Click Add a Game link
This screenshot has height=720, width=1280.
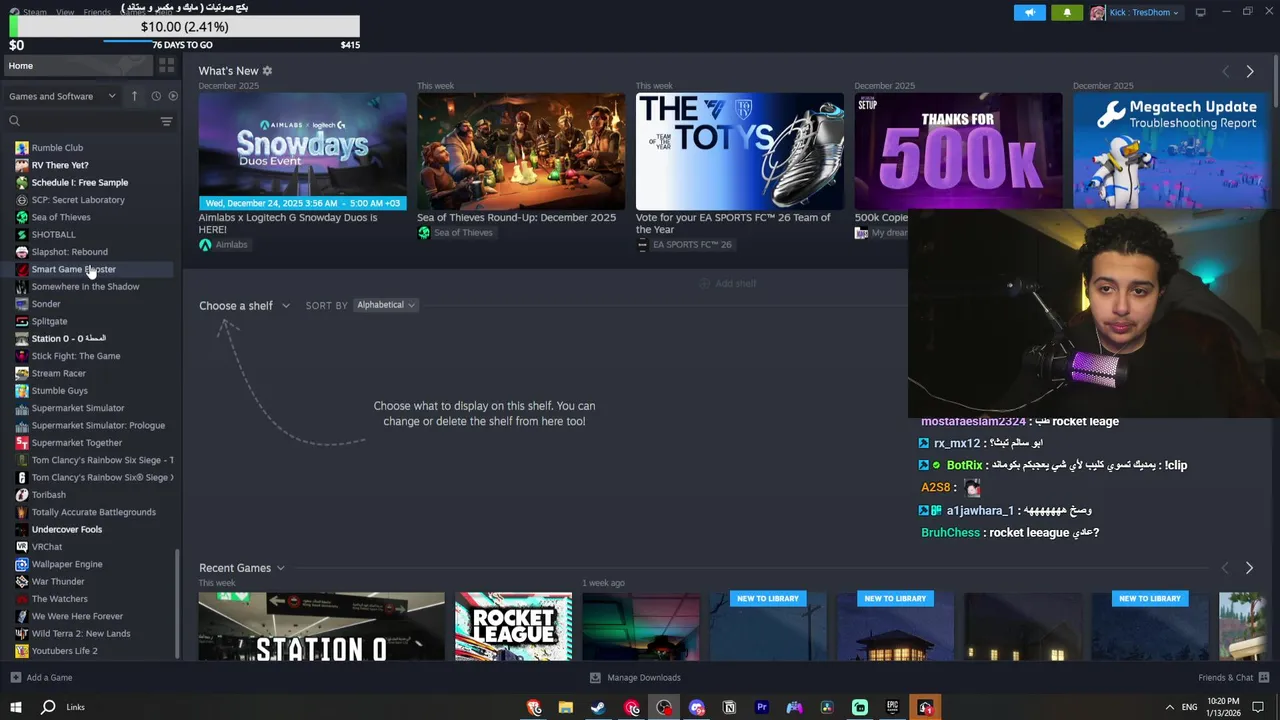click(x=49, y=677)
